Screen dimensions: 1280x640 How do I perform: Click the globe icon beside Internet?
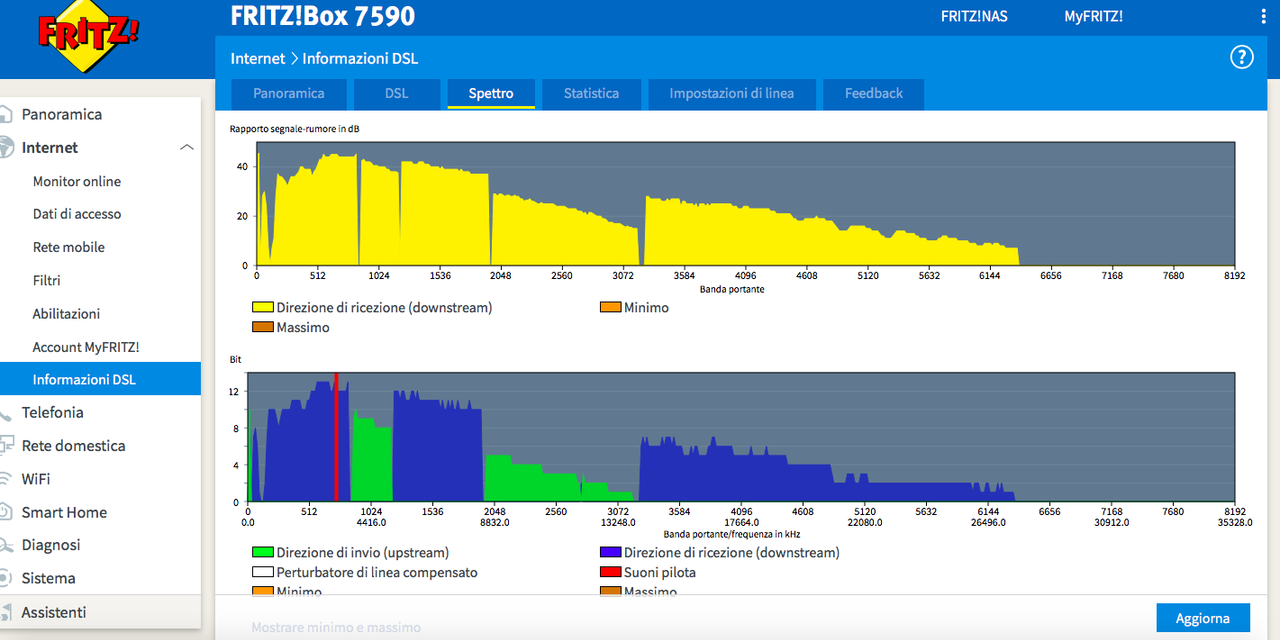click(x=7, y=147)
